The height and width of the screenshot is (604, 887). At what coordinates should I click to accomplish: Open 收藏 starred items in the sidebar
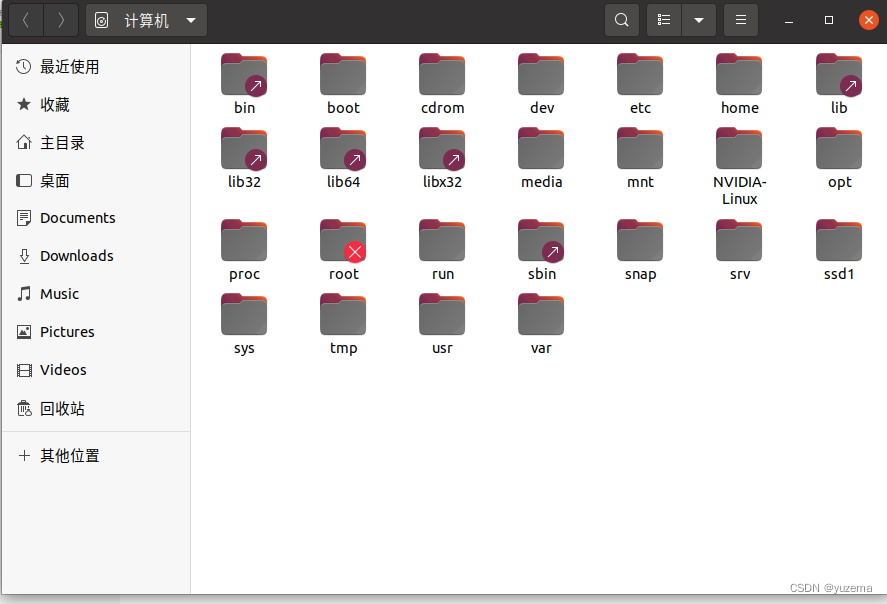tap(96, 105)
